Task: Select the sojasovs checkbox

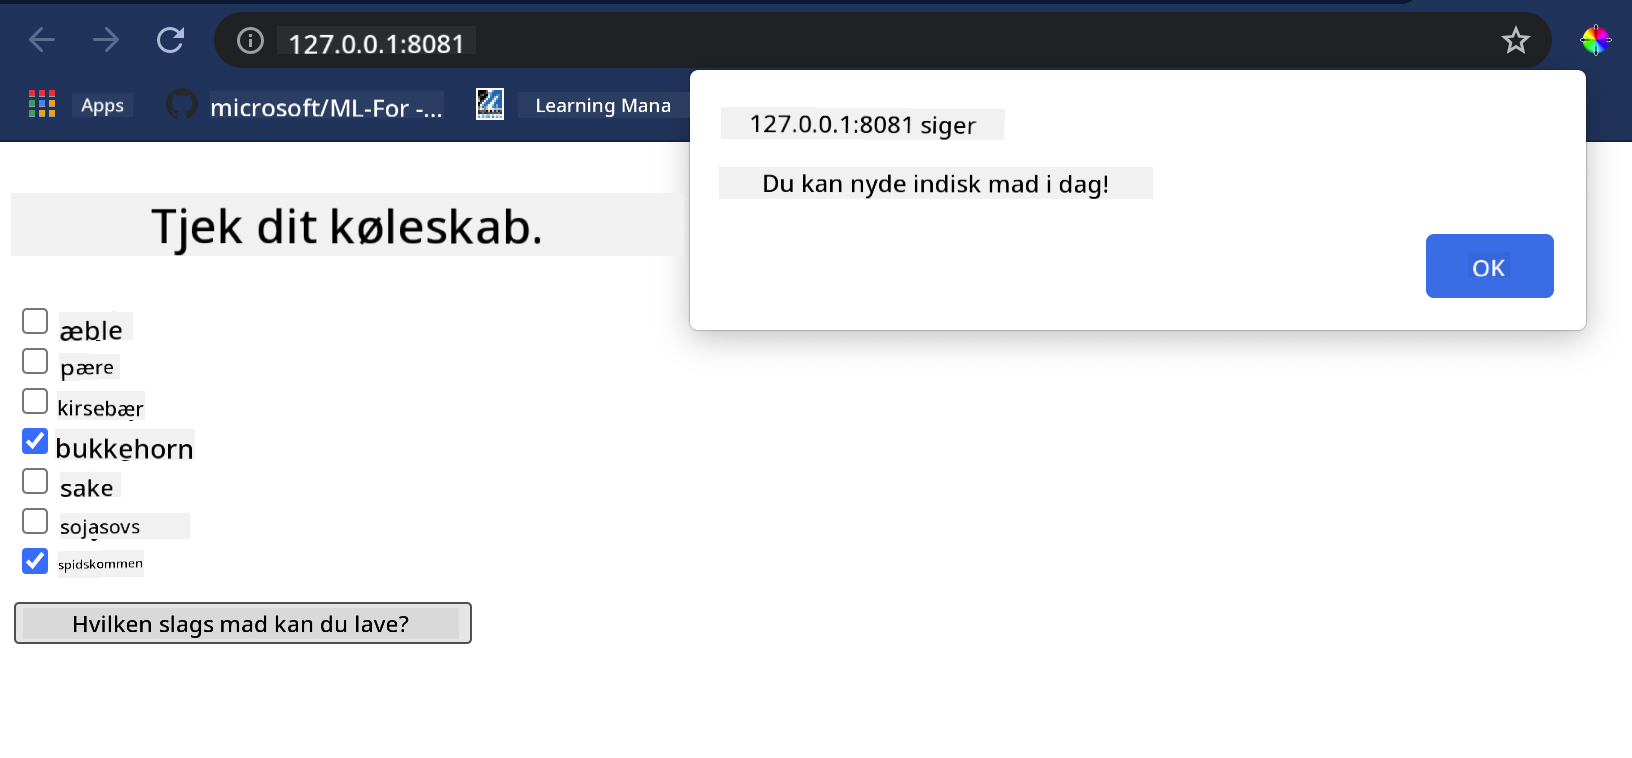Action: click(35, 521)
